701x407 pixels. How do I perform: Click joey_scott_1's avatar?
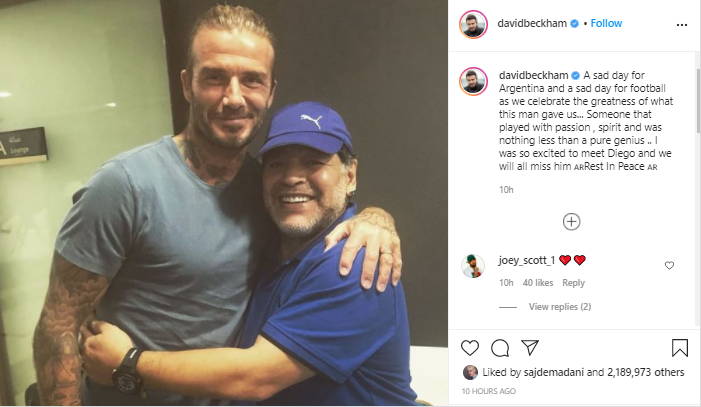(474, 265)
